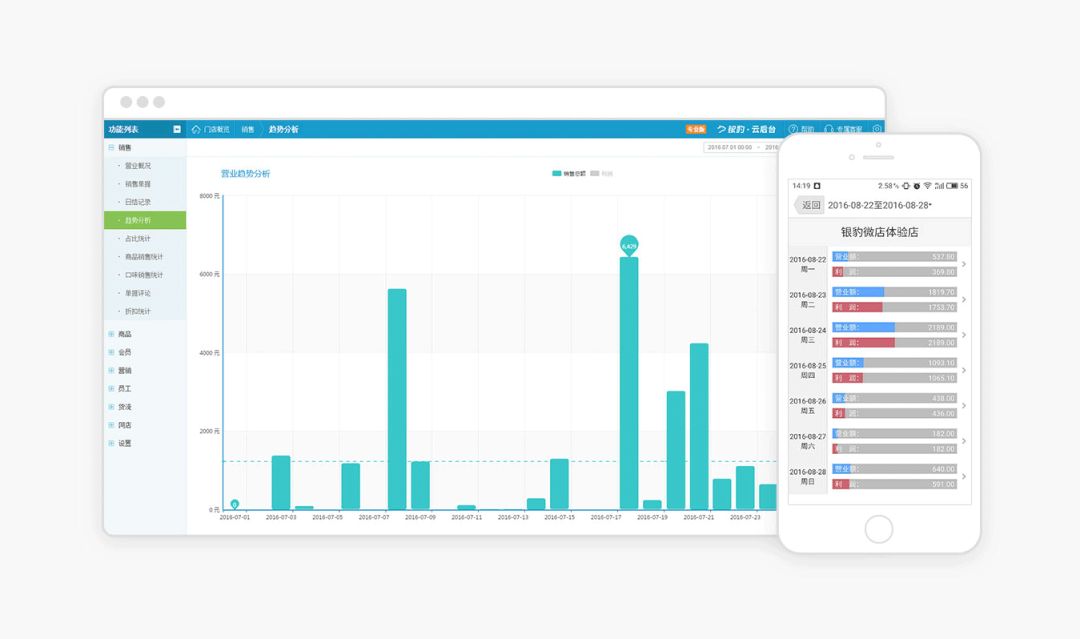Click the 银豹·云后台 logo
This screenshot has width=1080, height=639.
coord(746,129)
